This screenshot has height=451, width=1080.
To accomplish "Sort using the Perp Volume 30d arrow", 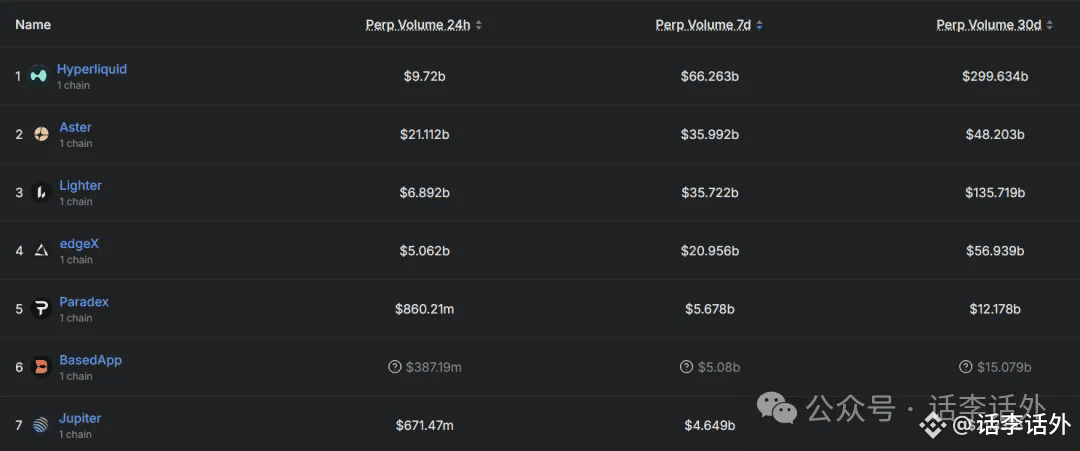I will click(x=1049, y=25).
